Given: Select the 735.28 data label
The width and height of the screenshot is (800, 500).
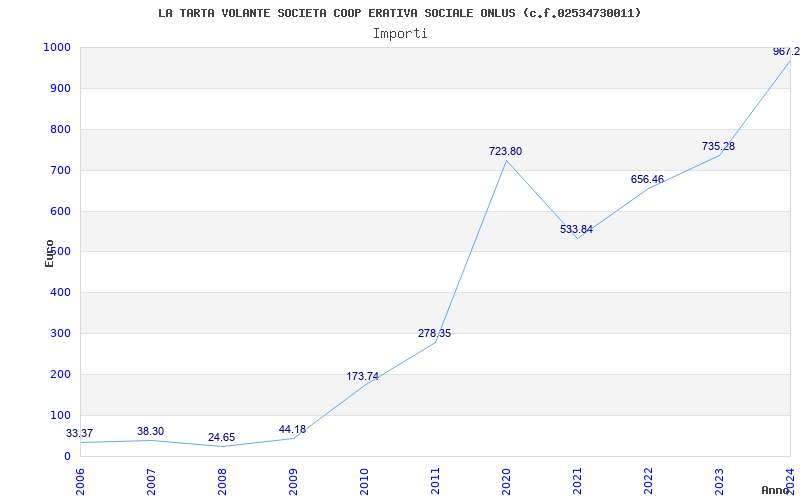Looking at the screenshot, I should [x=718, y=147].
